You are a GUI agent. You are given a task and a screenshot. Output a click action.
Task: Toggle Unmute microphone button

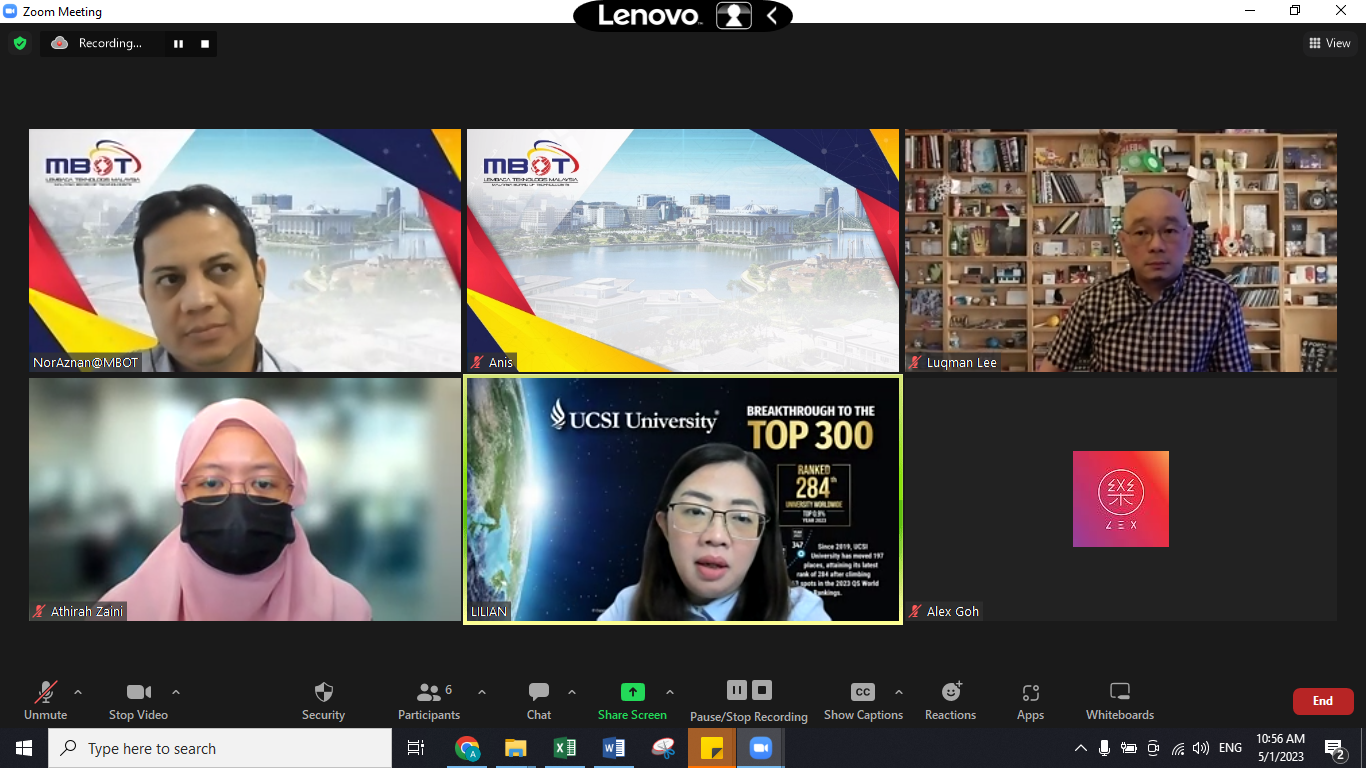(x=45, y=692)
